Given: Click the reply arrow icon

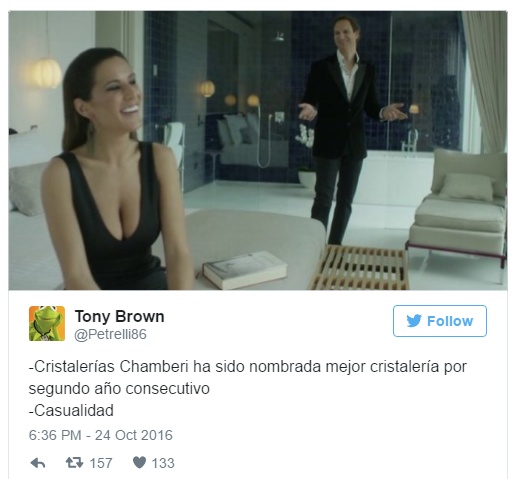Looking at the screenshot, I should 38,463.
